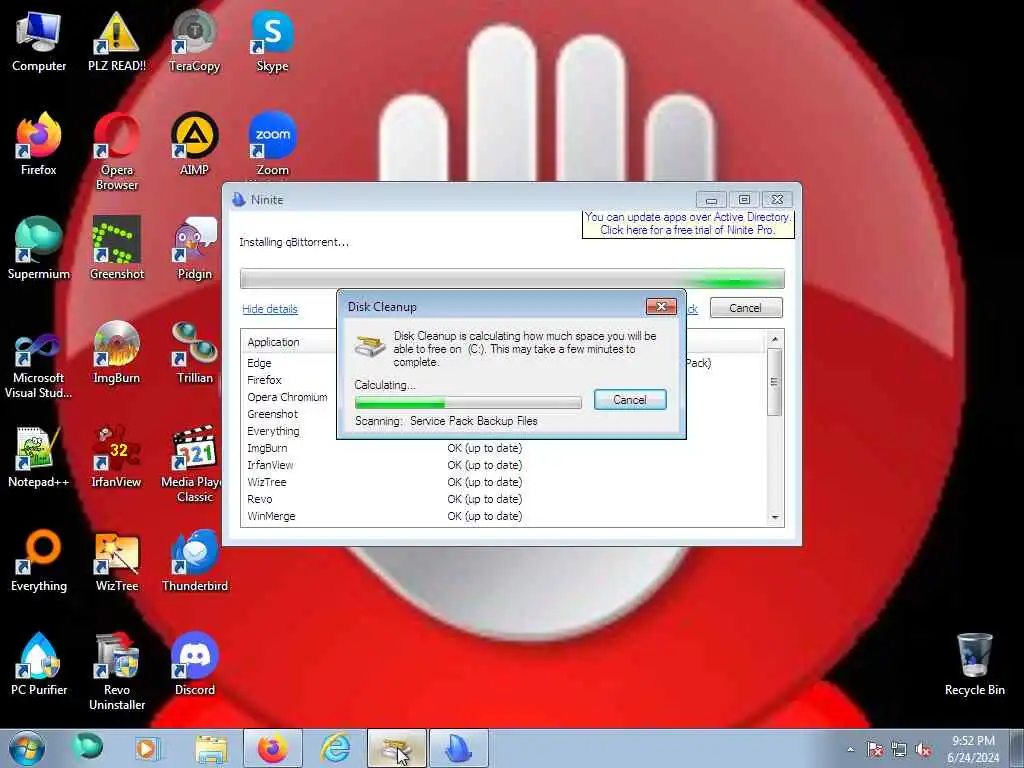The width and height of the screenshot is (1024, 768).
Task: Open the Recycle Bin
Action: tap(974, 664)
